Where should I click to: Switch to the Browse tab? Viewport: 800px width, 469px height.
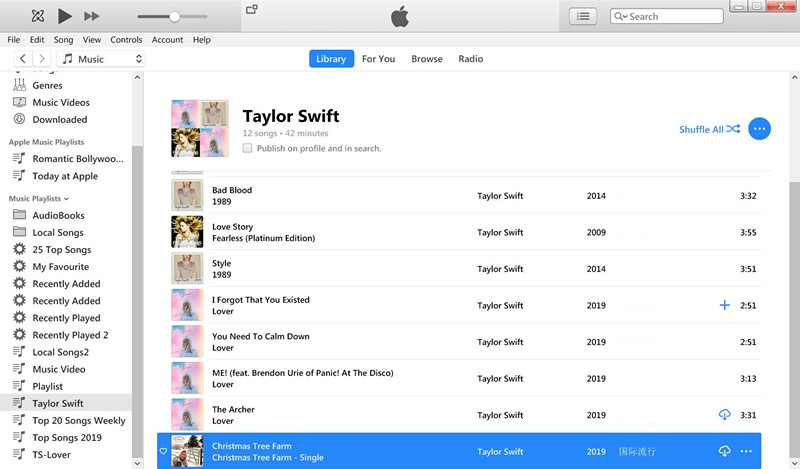pyautogui.click(x=427, y=59)
